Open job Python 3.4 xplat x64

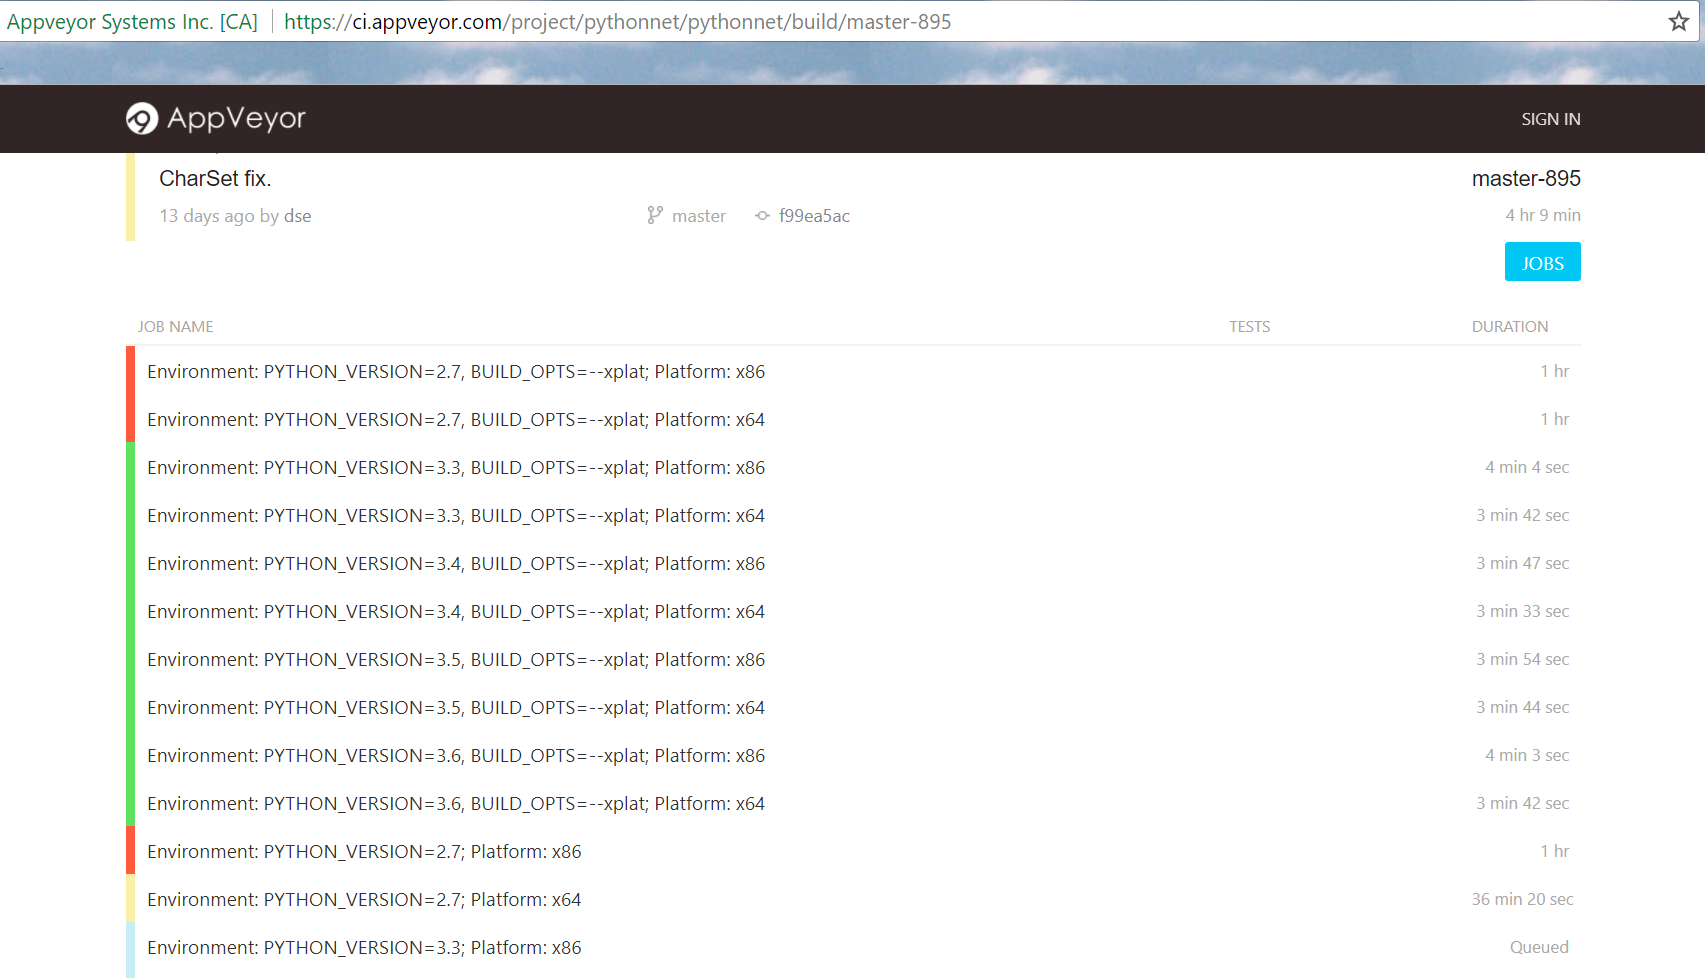coord(456,612)
